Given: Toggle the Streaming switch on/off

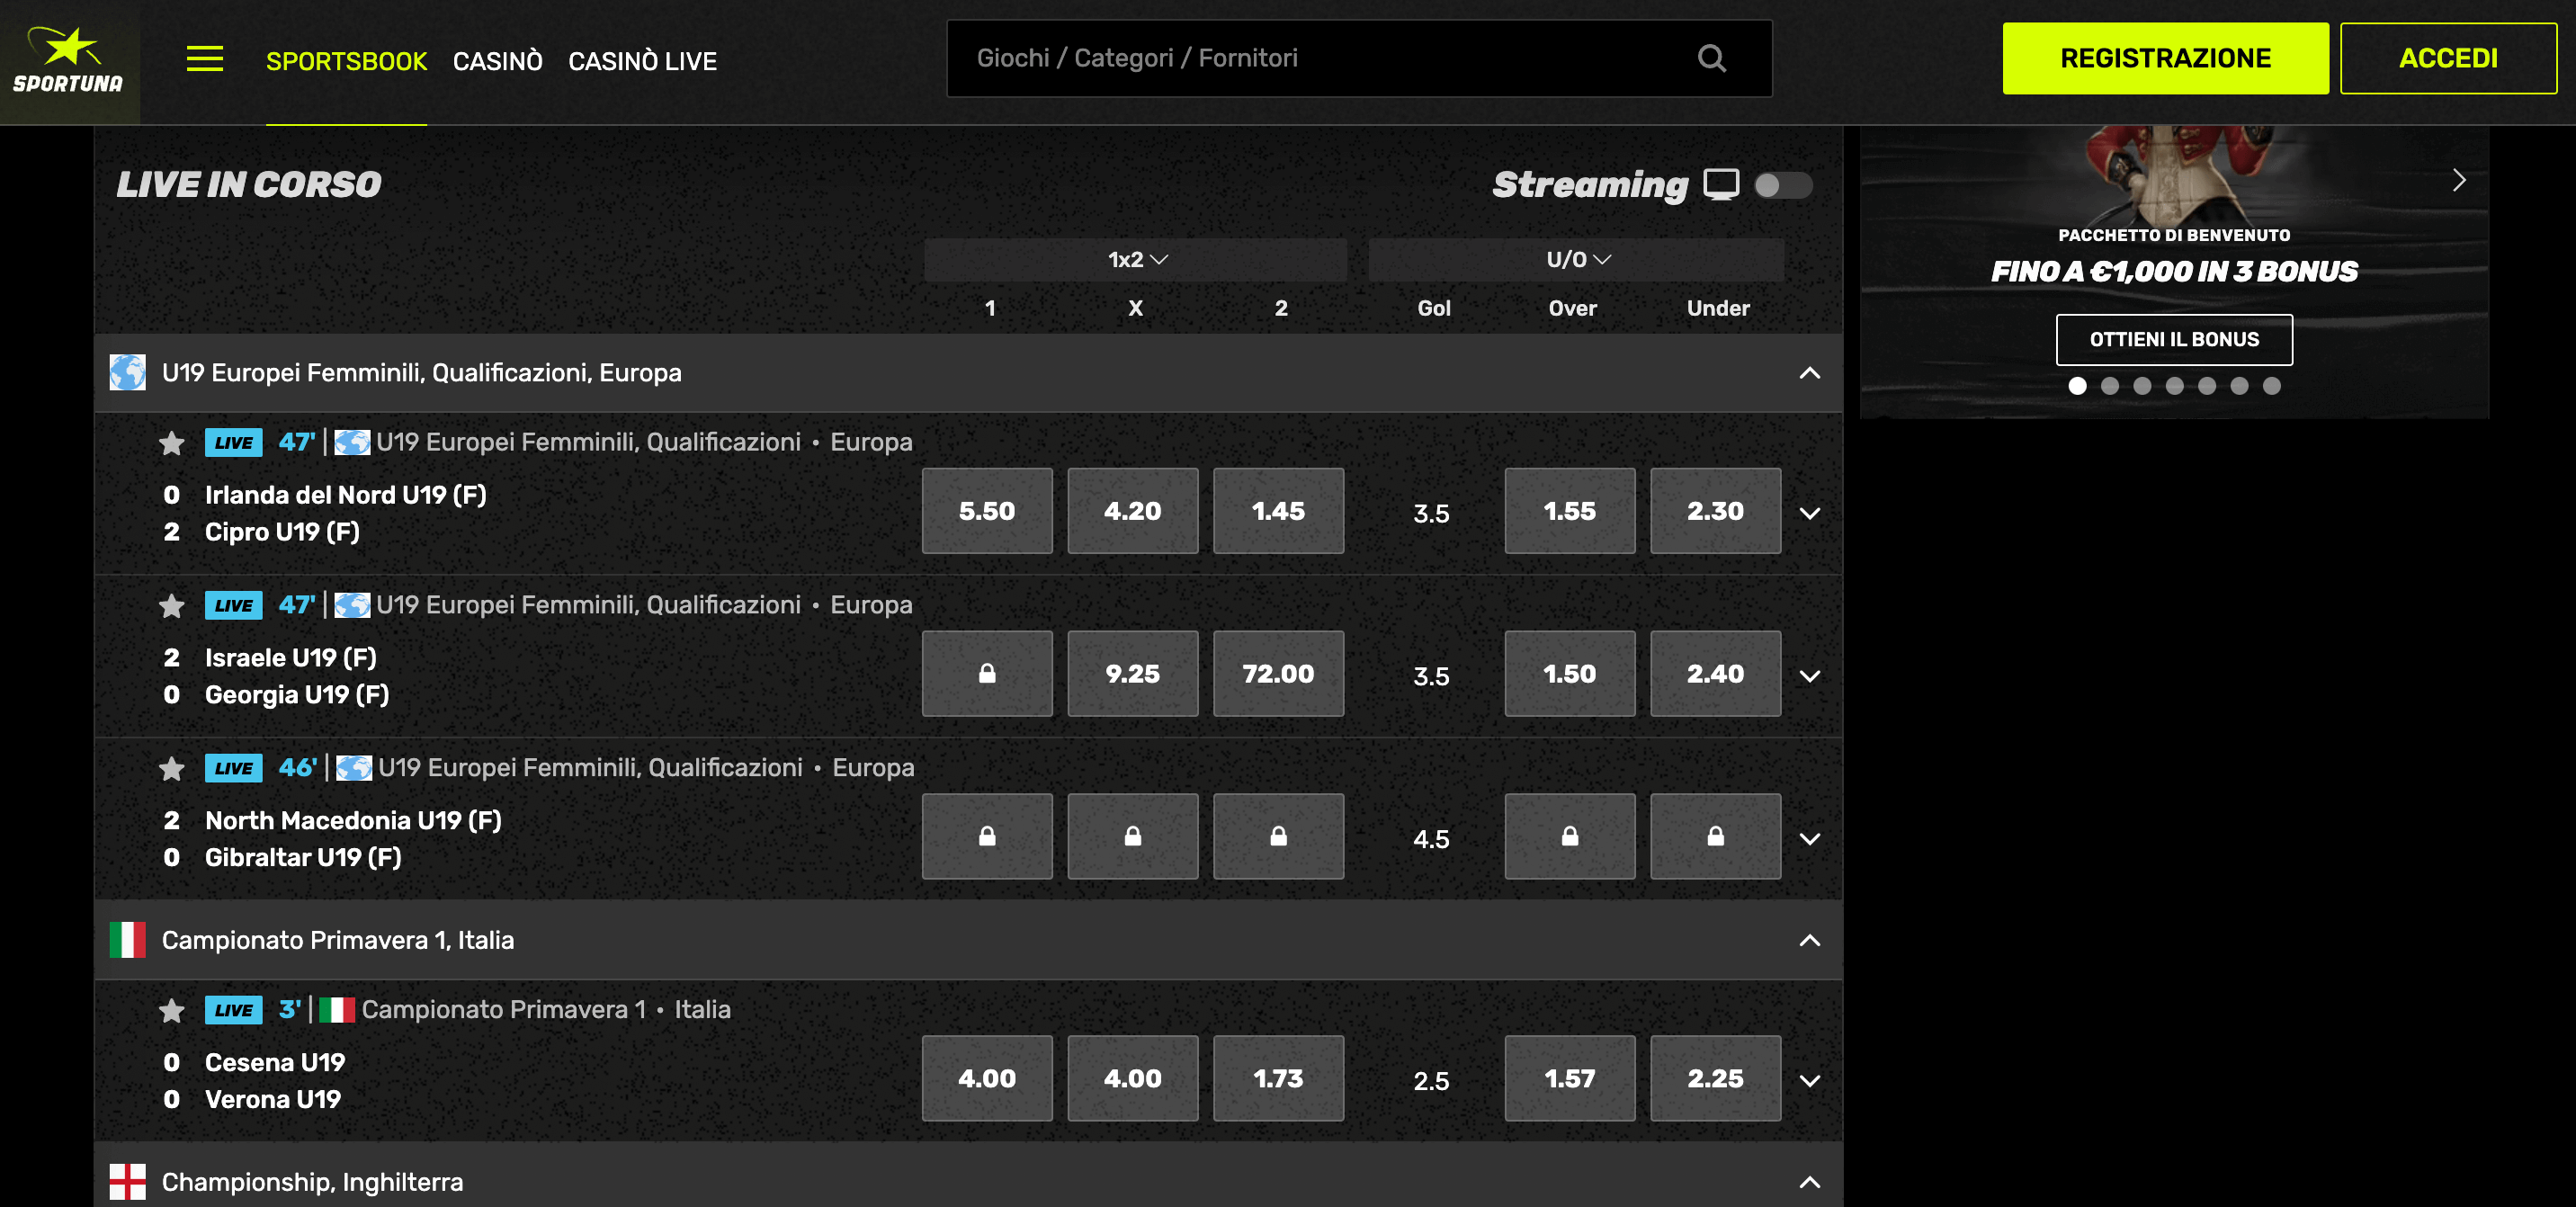Looking at the screenshot, I should pos(1783,183).
